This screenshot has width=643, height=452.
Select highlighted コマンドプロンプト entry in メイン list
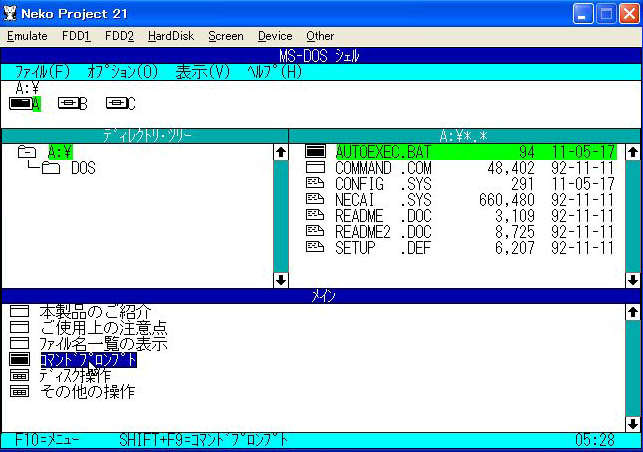point(88,360)
